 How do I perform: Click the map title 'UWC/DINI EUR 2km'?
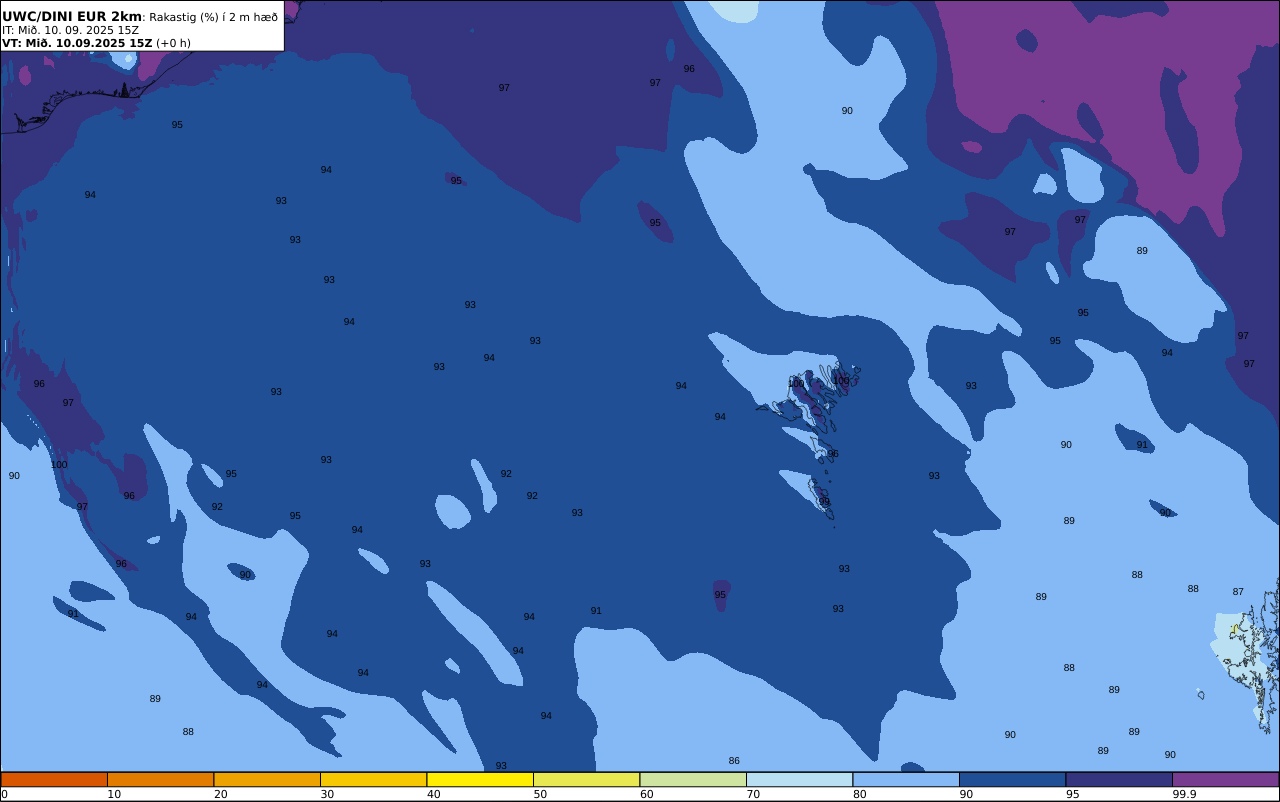point(72,17)
